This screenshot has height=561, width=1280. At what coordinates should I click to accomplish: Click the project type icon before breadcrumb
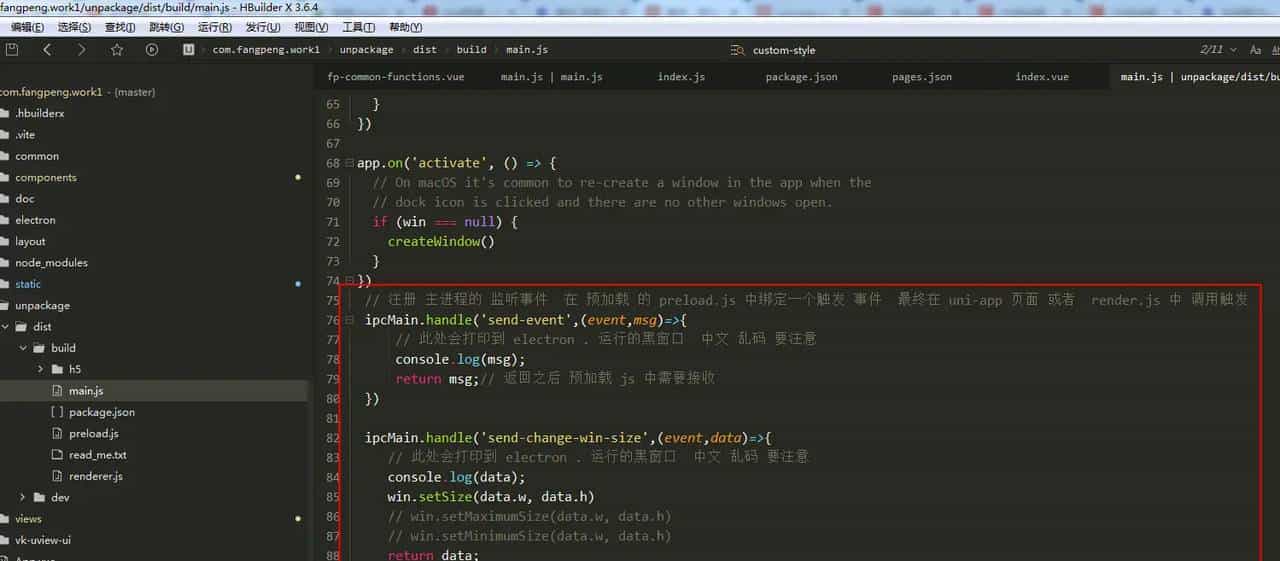point(187,49)
